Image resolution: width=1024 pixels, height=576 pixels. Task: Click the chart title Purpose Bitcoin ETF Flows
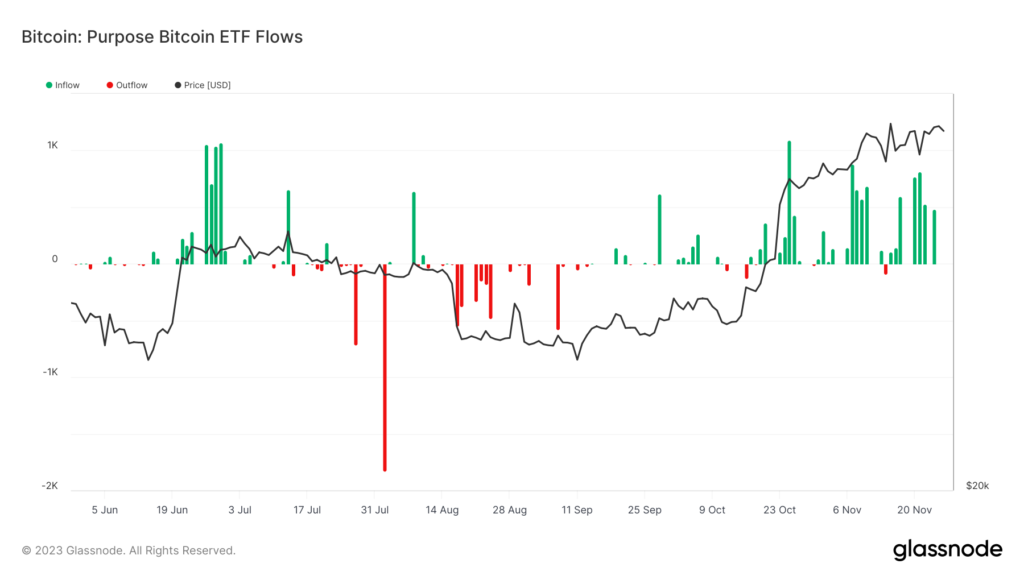click(195, 37)
